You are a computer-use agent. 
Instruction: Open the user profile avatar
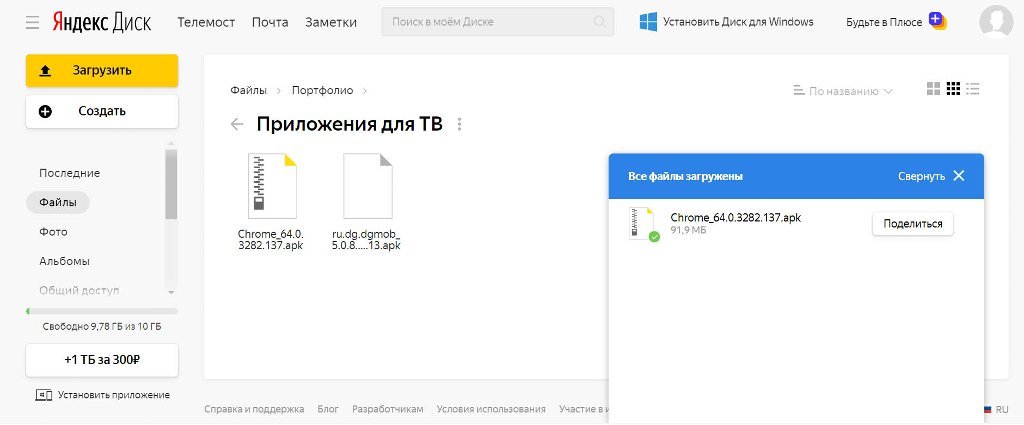click(x=996, y=22)
